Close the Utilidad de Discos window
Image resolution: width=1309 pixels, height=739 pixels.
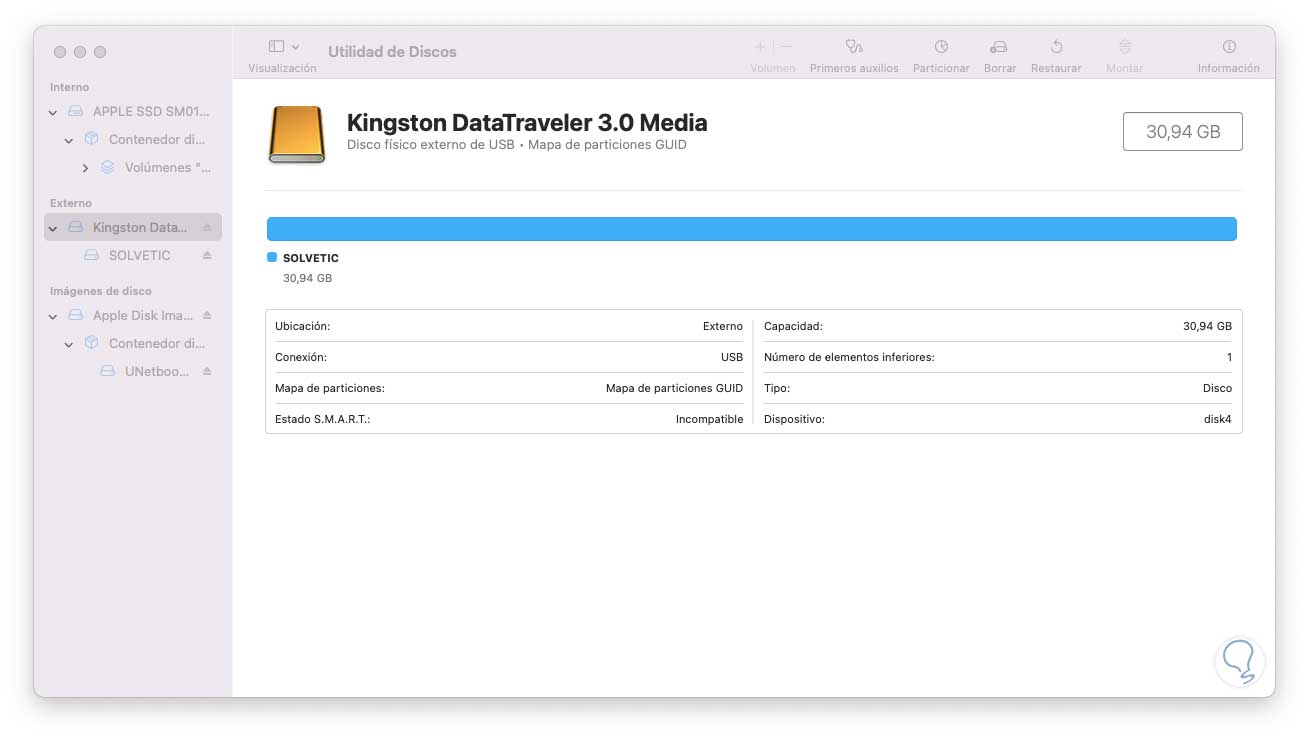point(60,52)
